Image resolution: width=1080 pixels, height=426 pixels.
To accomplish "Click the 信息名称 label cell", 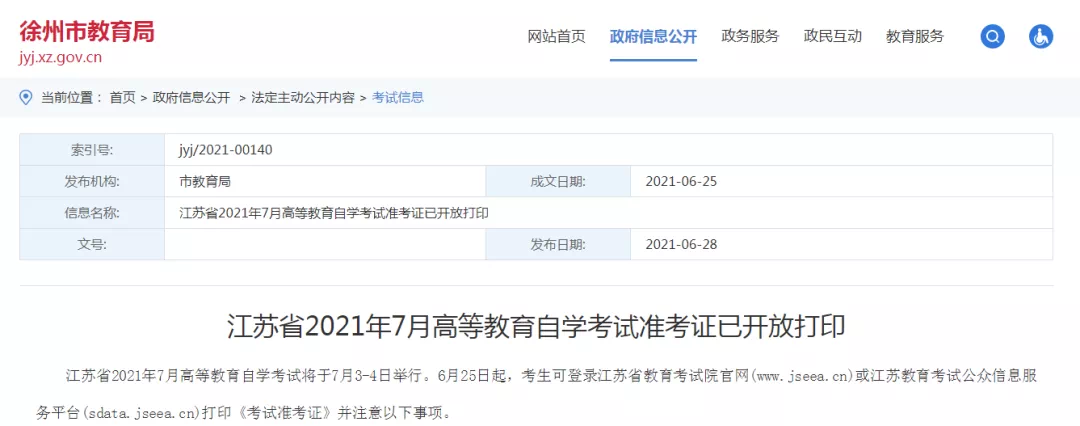I will 92,213.
